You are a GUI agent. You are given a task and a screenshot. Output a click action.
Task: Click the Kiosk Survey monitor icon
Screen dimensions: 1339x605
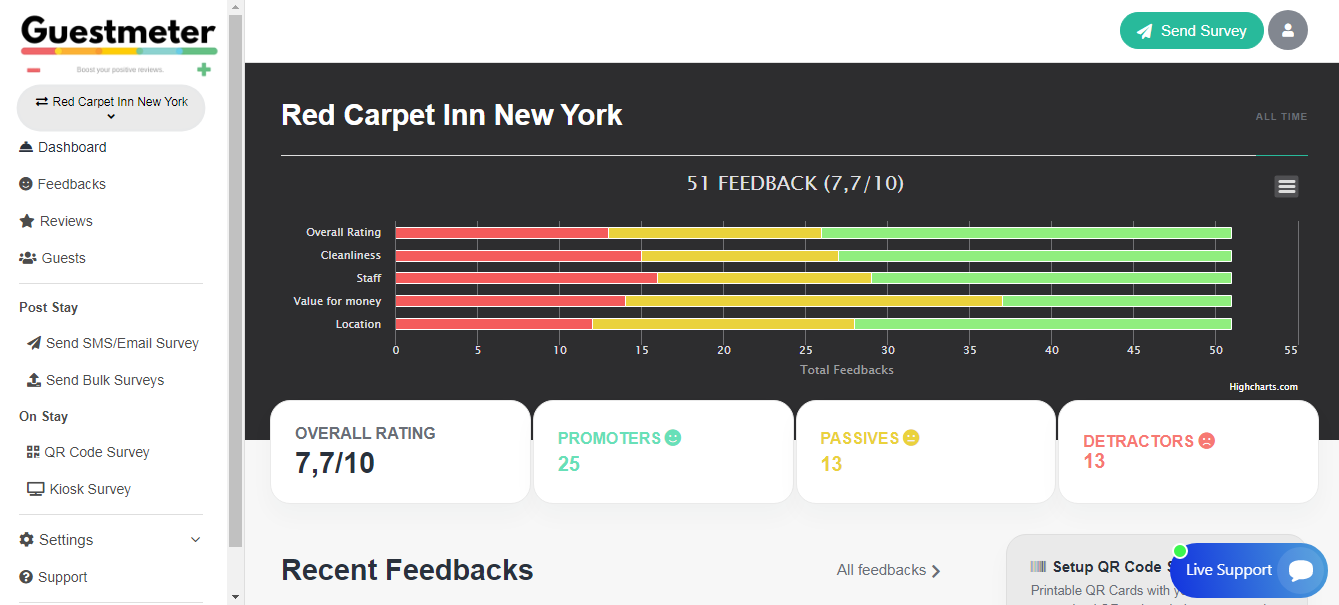pyautogui.click(x=35, y=489)
